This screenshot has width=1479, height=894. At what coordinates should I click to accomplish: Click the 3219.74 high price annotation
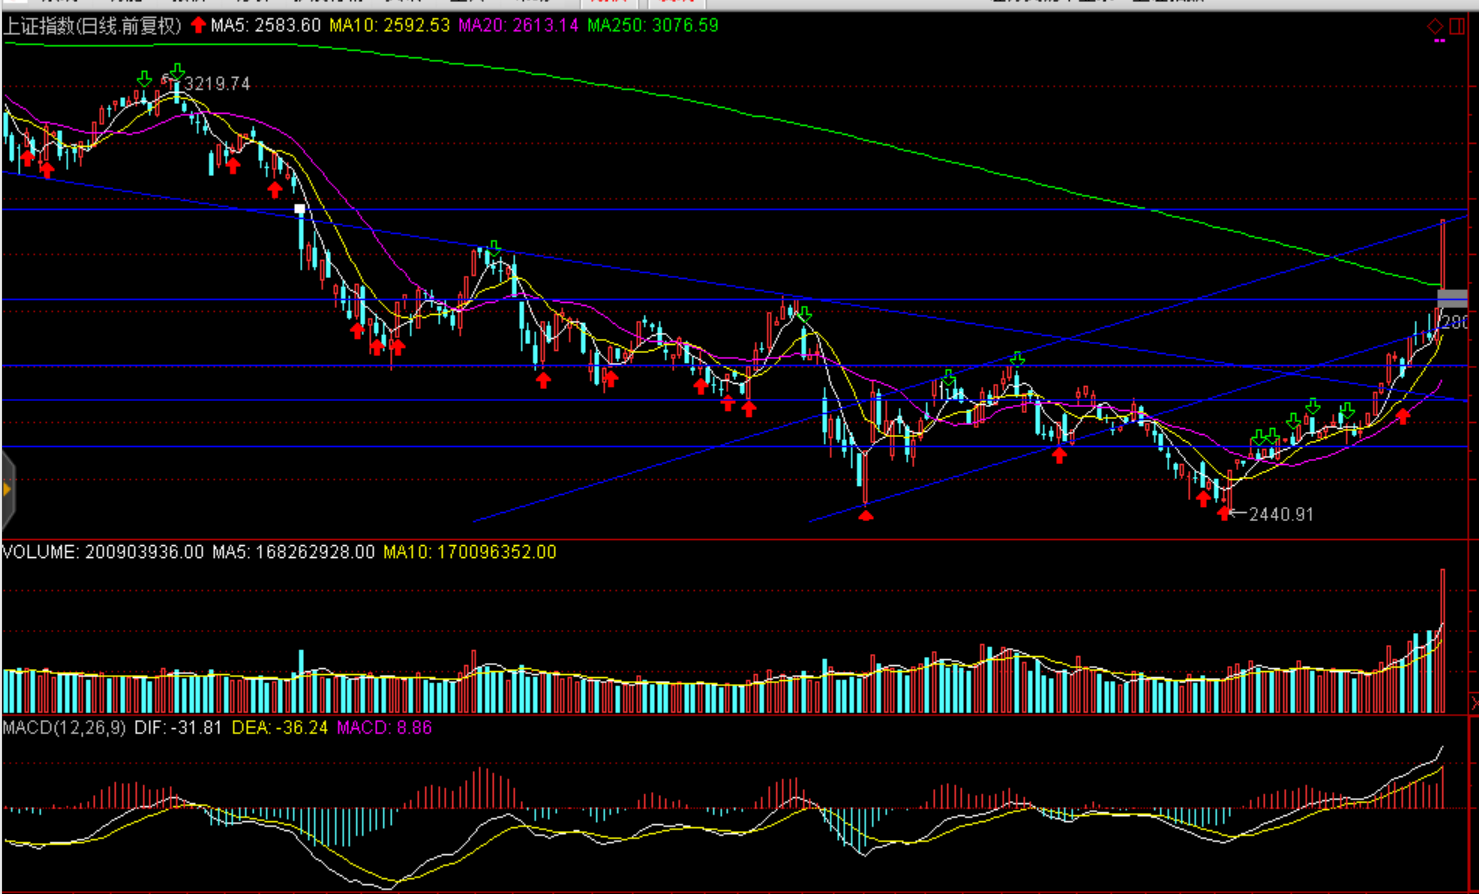pyautogui.click(x=217, y=84)
